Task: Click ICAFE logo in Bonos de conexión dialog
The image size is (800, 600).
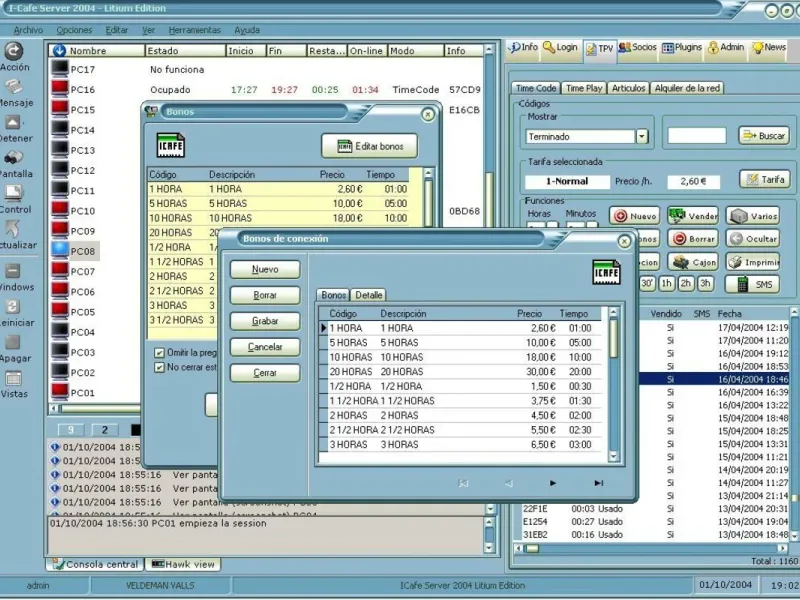Action: (x=606, y=272)
